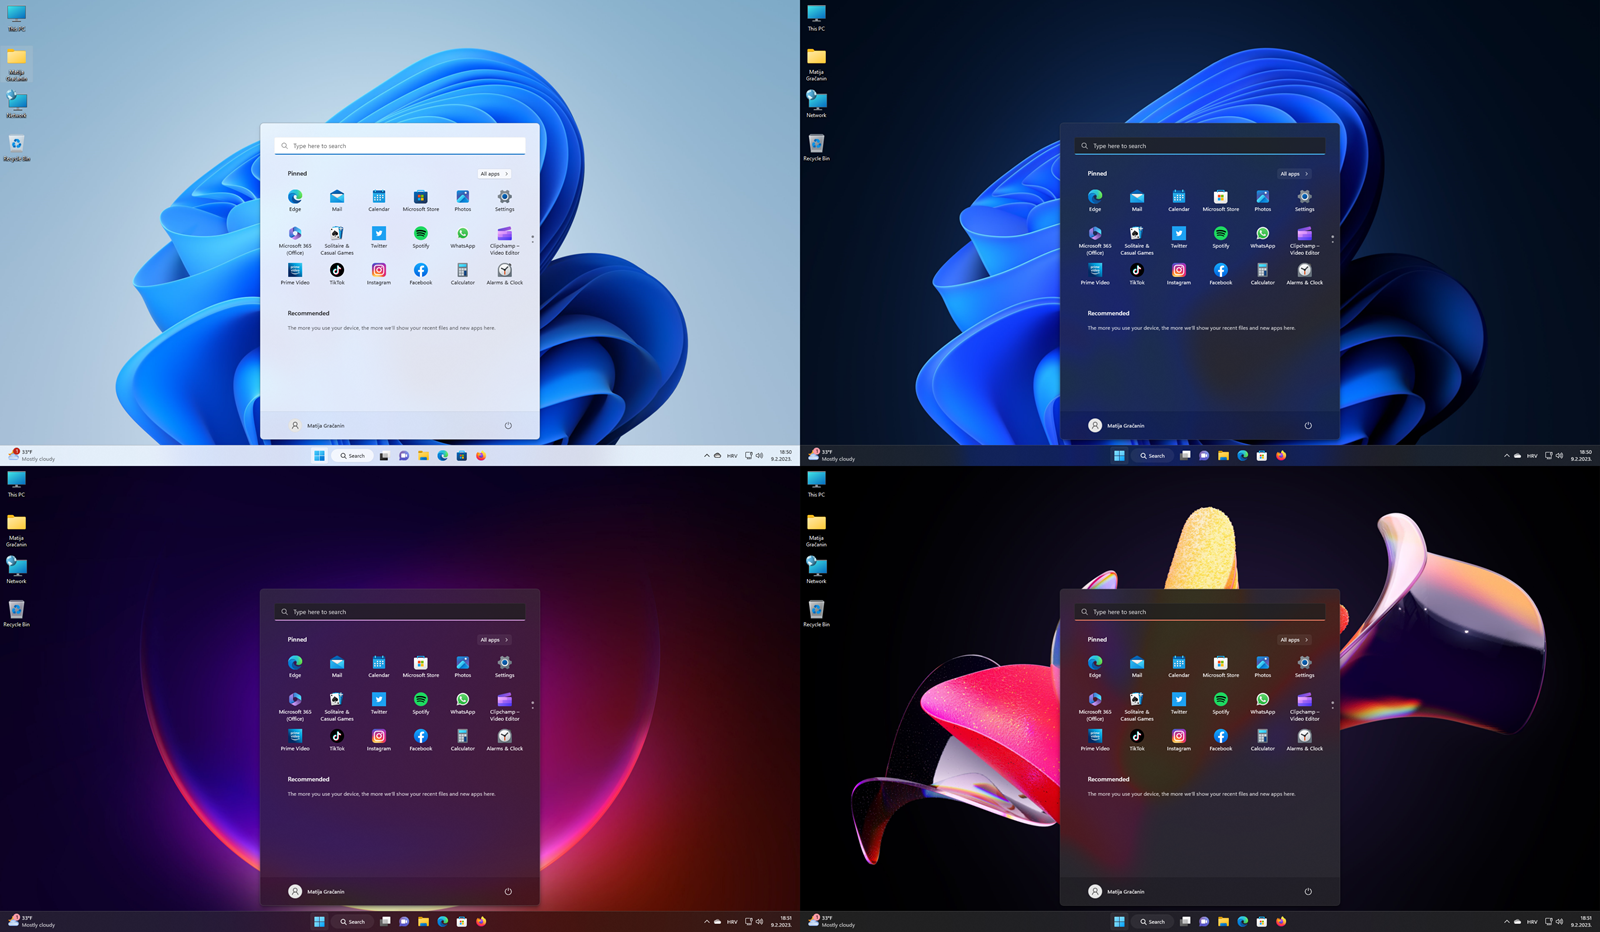Open Calendar in the dark blue bloom Start menu
The height and width of the screenshot is (932, 1600).
tap(1179, 200)
